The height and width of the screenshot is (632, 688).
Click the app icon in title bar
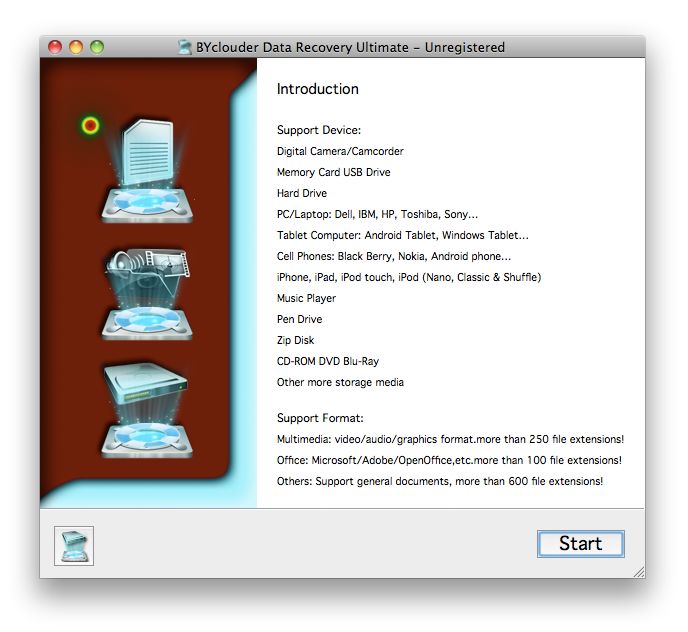185,47
